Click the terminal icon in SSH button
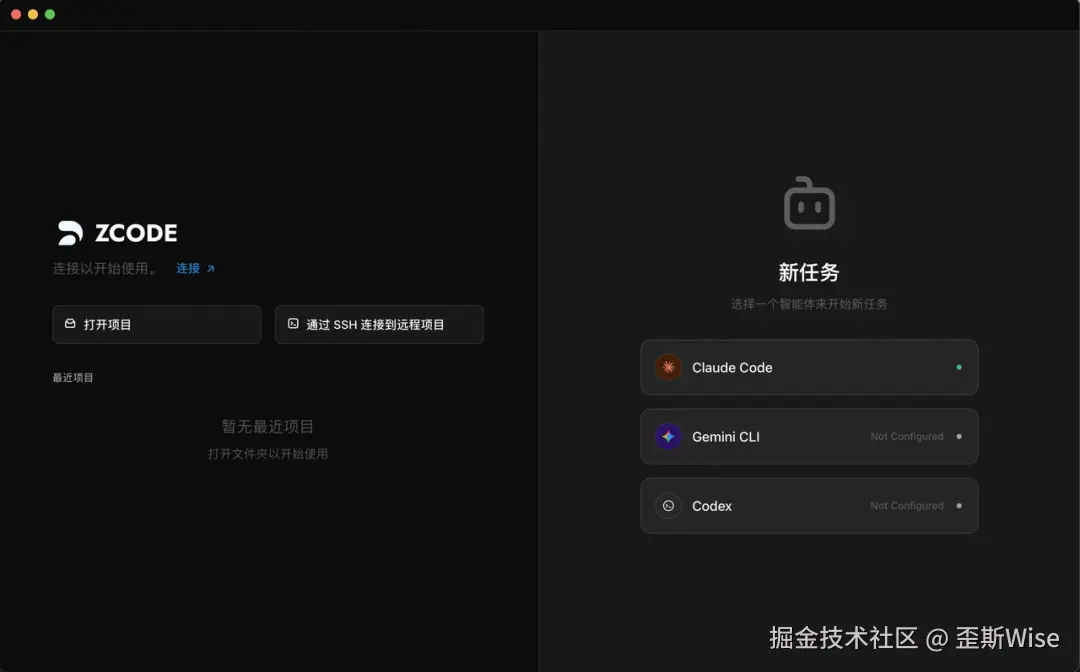1080x672 pixels. point(293,324)
